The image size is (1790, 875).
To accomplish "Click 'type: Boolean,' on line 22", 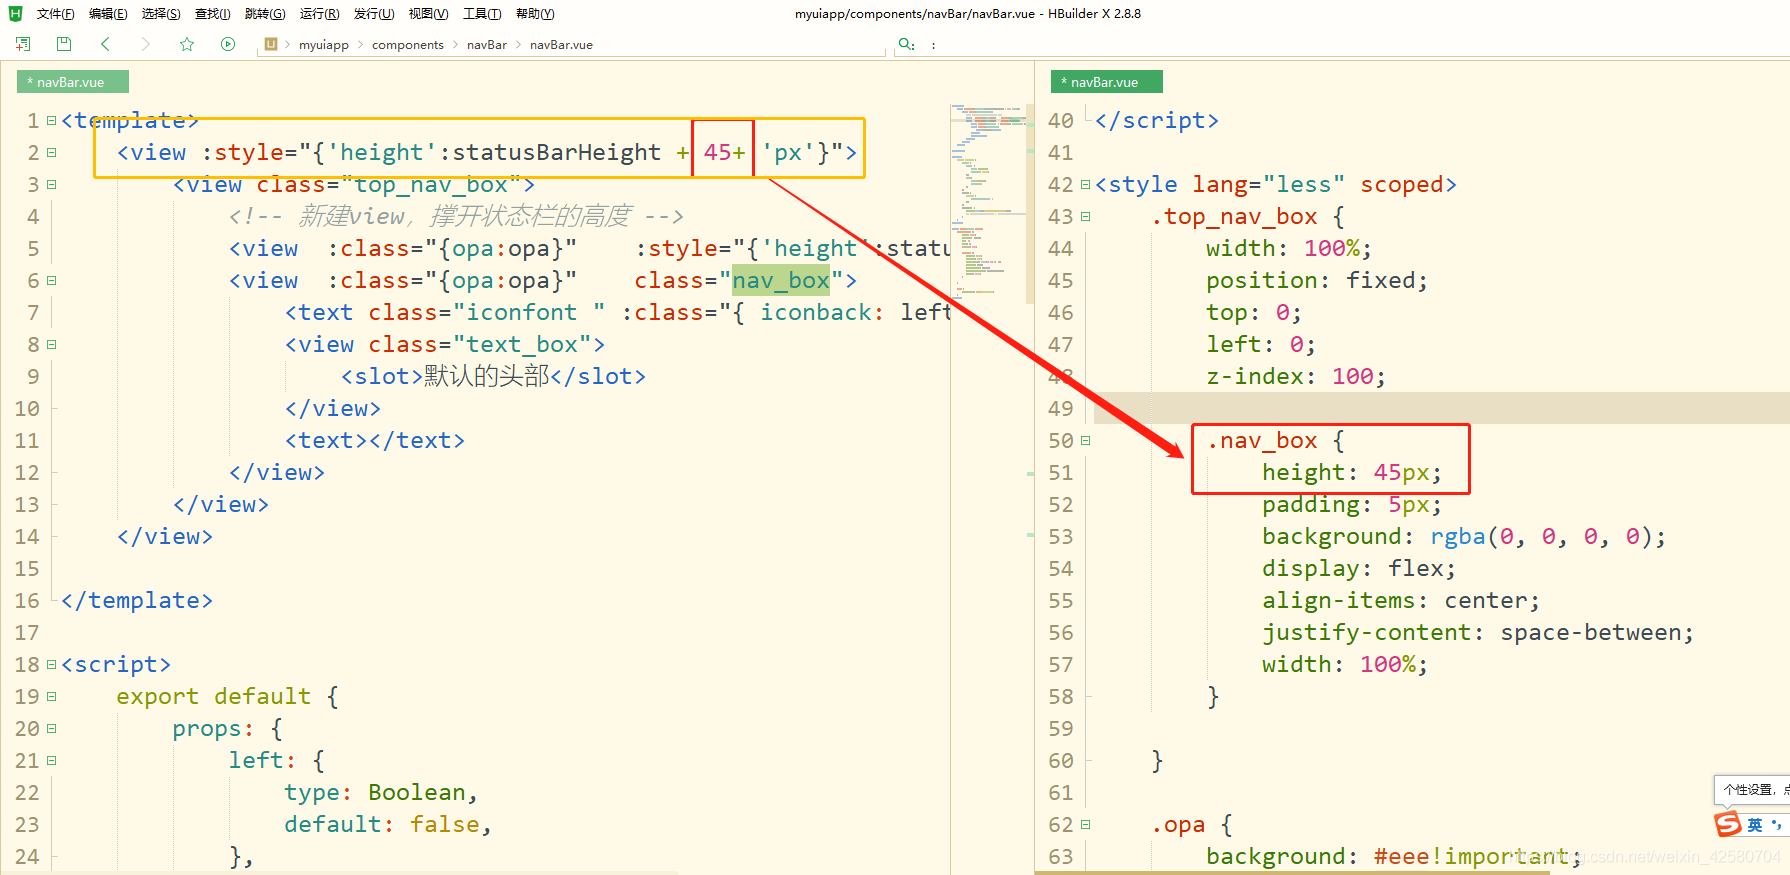I will (x=381, y=793).
